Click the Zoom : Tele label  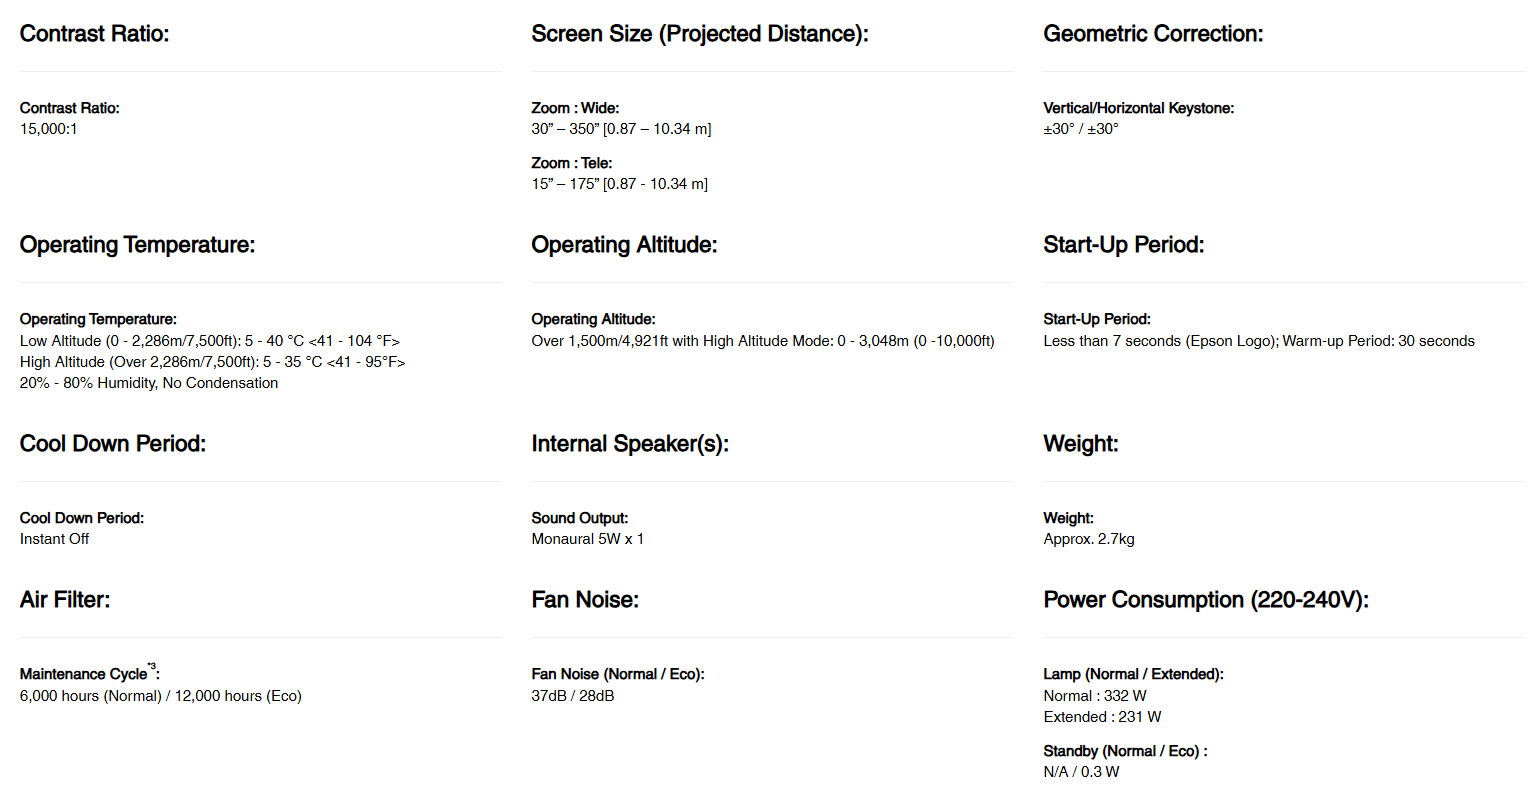coord(571,163)
